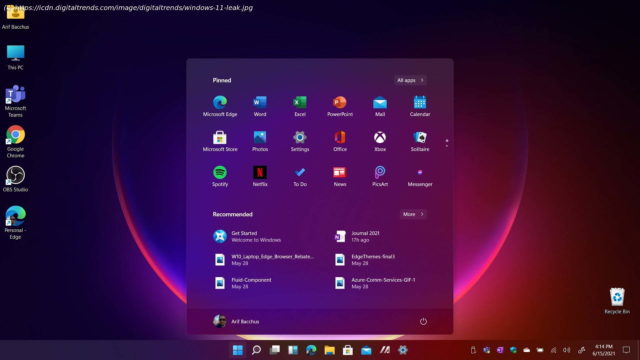Open Get Started Welcome to Windows
The width and height of the screenshot is (640, 360).
[x=247, y=236]
